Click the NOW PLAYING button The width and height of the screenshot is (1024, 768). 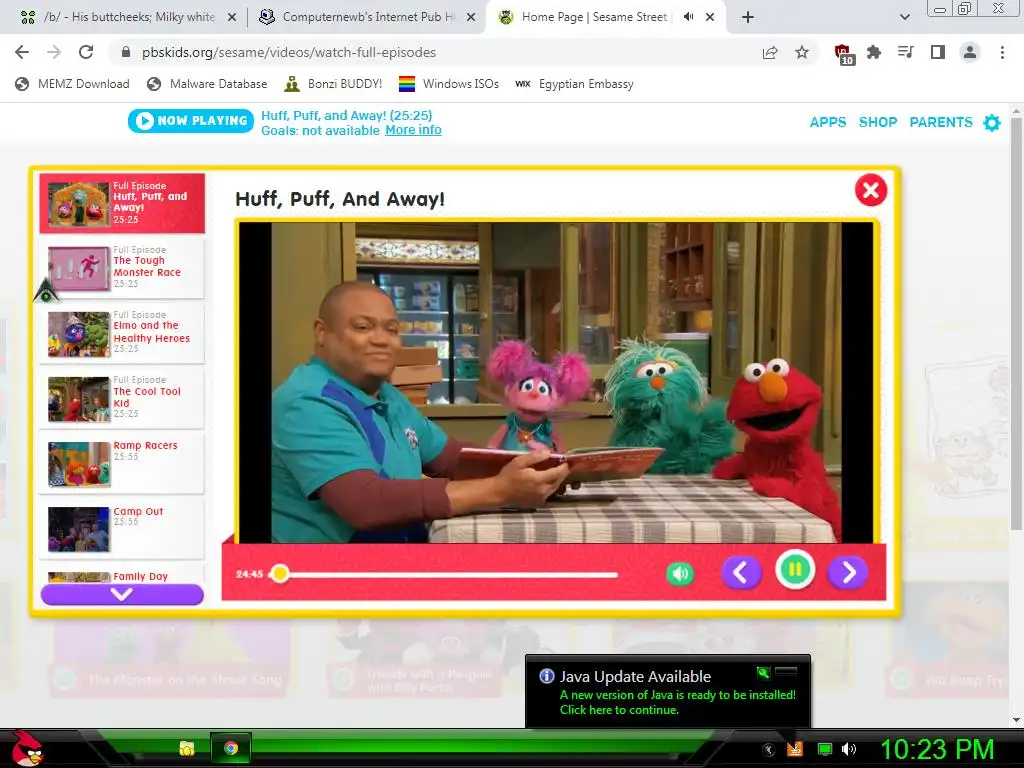[191, 121]
